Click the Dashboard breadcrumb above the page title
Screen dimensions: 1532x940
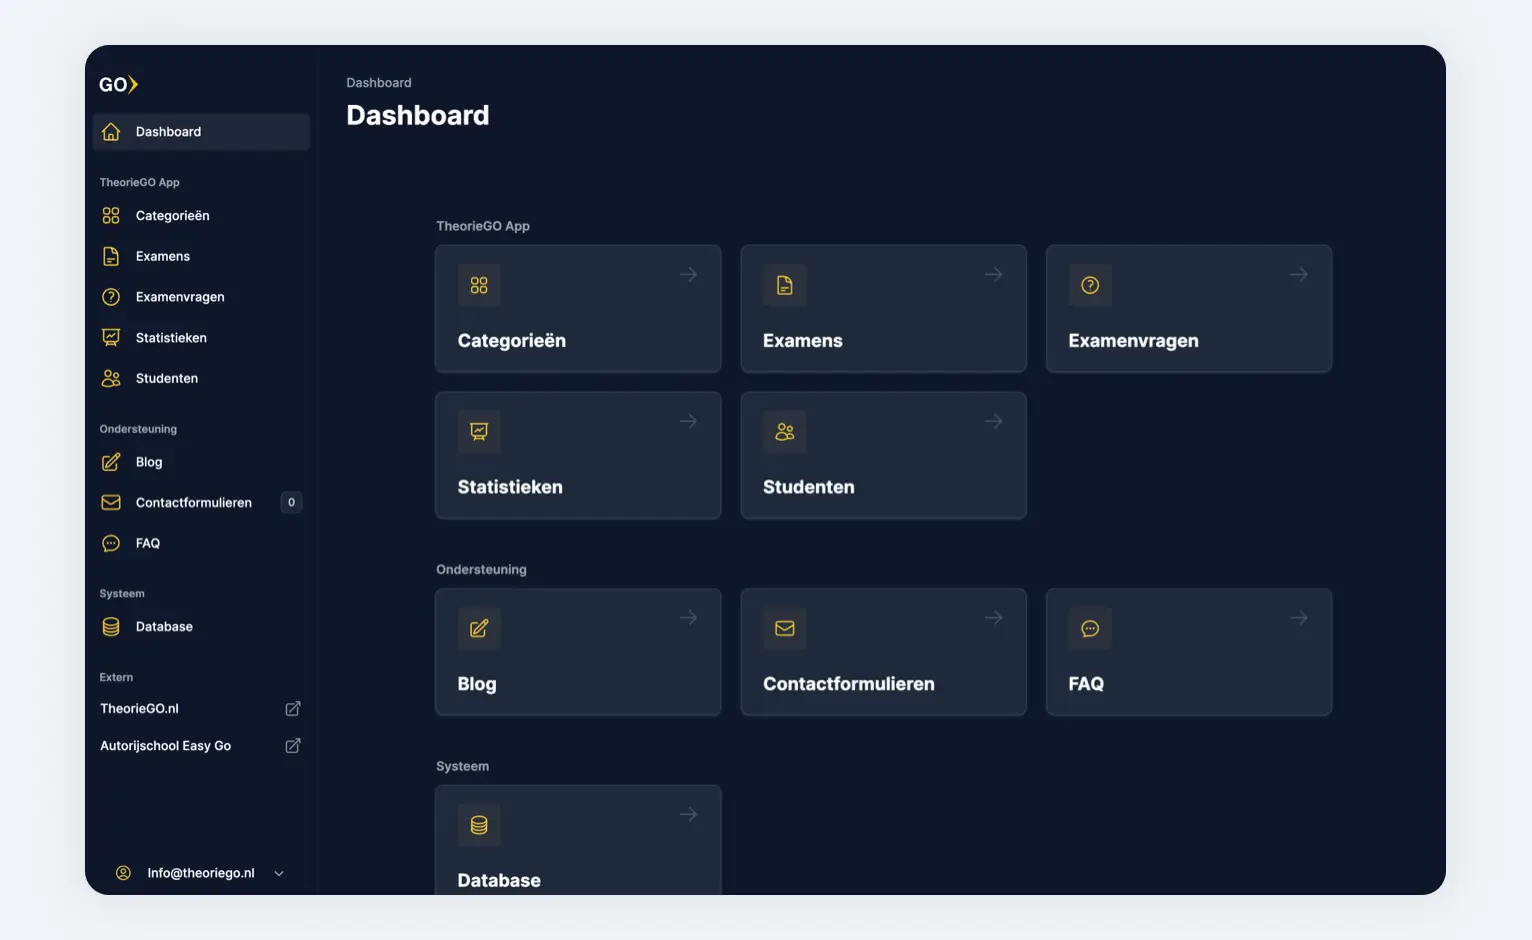click(379, 82)
